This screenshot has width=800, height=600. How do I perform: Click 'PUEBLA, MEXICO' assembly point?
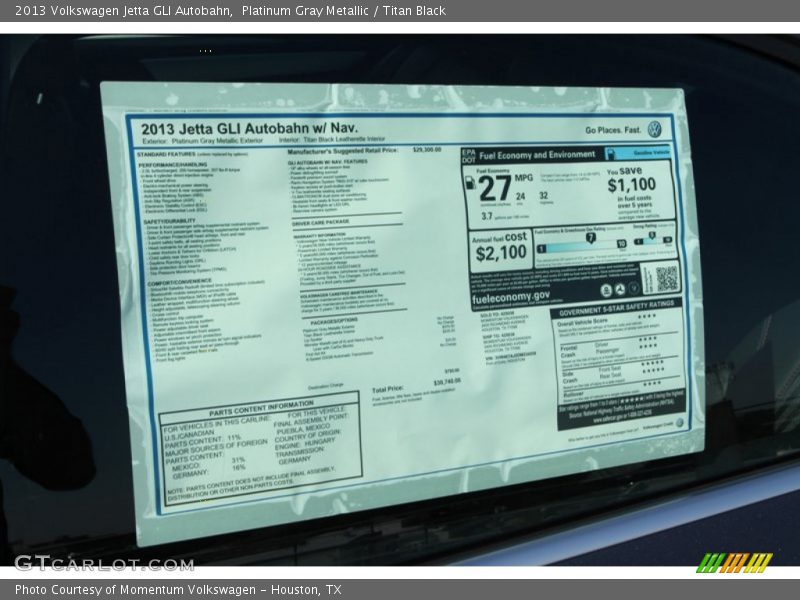pyautogui.click(x=303, y=429)
